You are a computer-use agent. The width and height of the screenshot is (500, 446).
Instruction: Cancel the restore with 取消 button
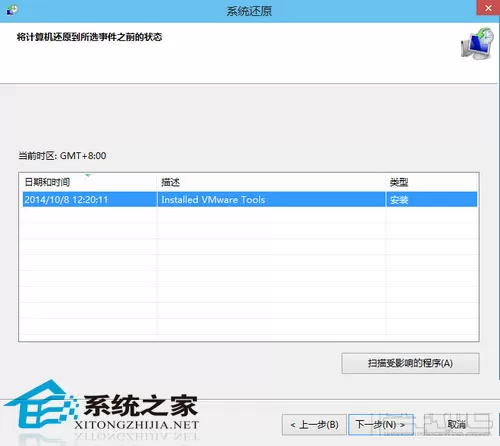(x=456, y=425)
